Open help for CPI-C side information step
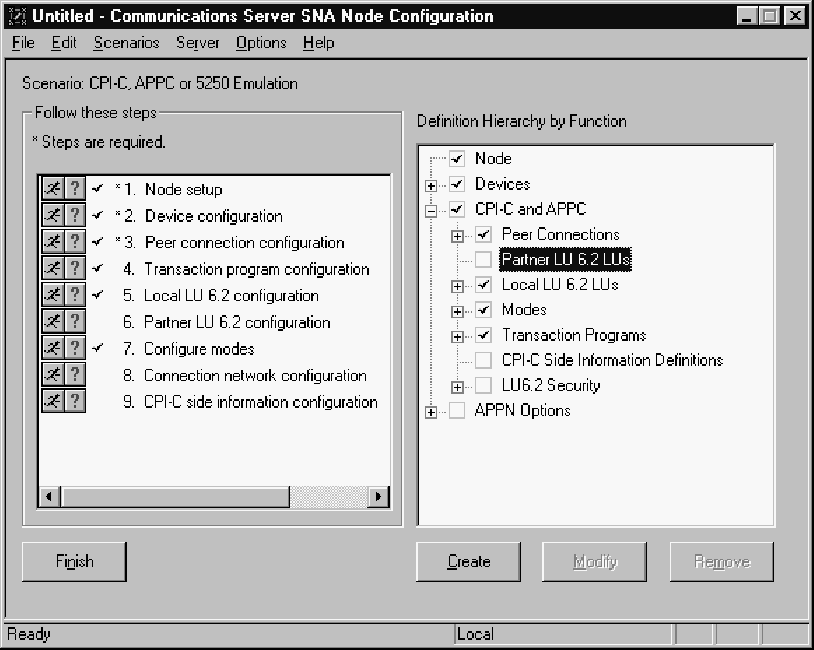The image size is (814, 650). click(75, 400)
